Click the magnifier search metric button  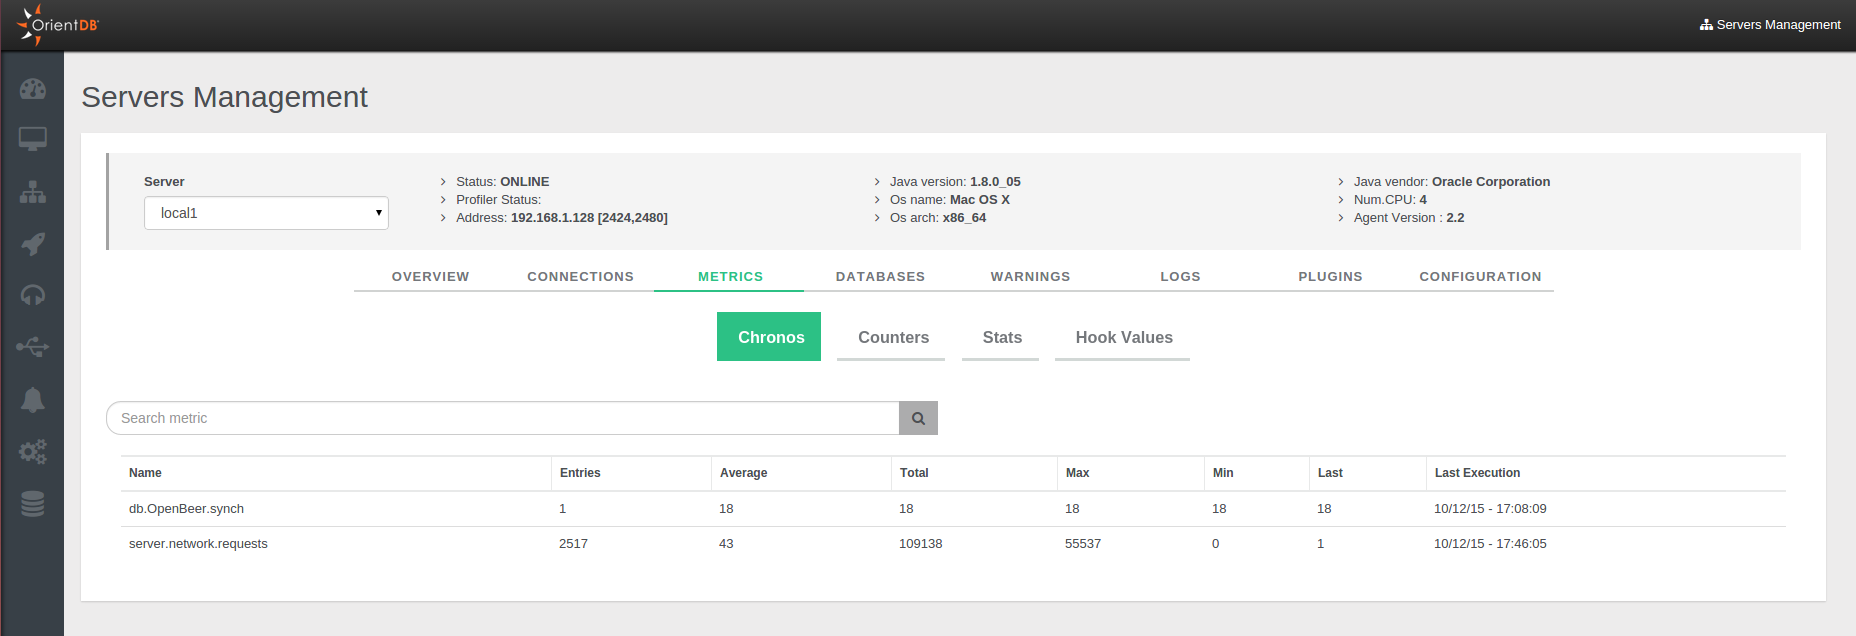pos(918,418)
